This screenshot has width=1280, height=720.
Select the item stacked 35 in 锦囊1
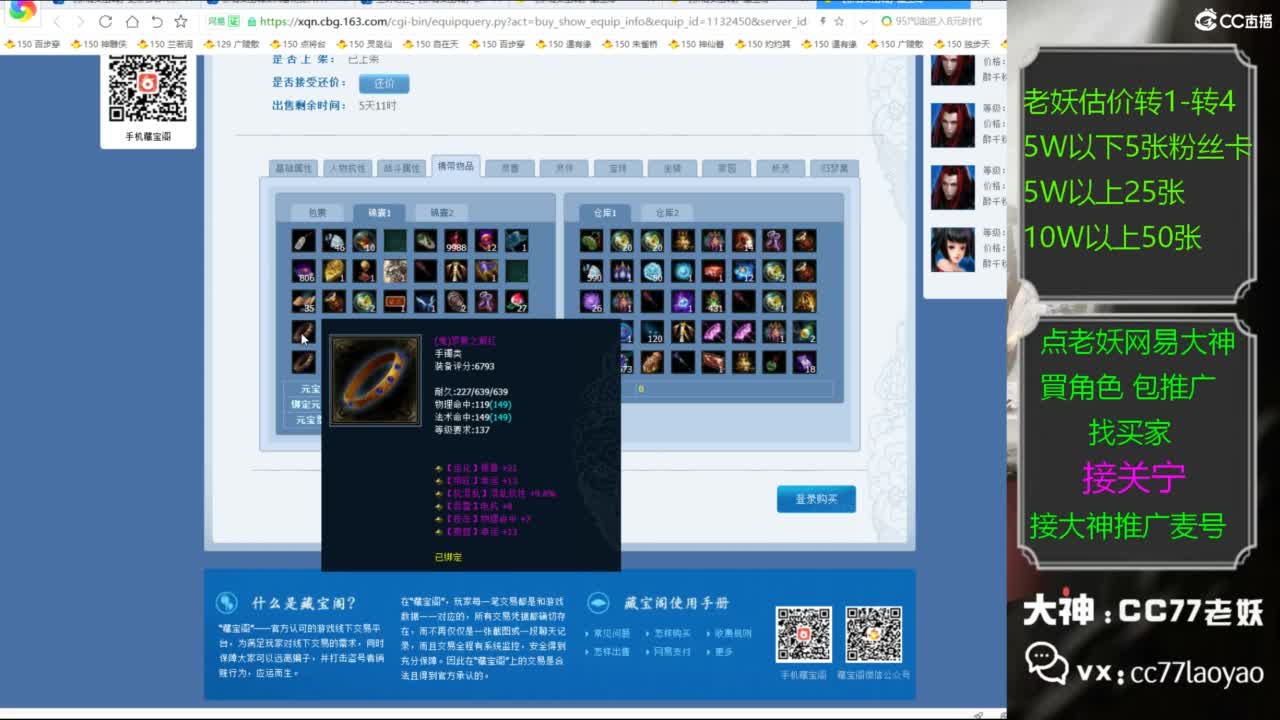304,301
